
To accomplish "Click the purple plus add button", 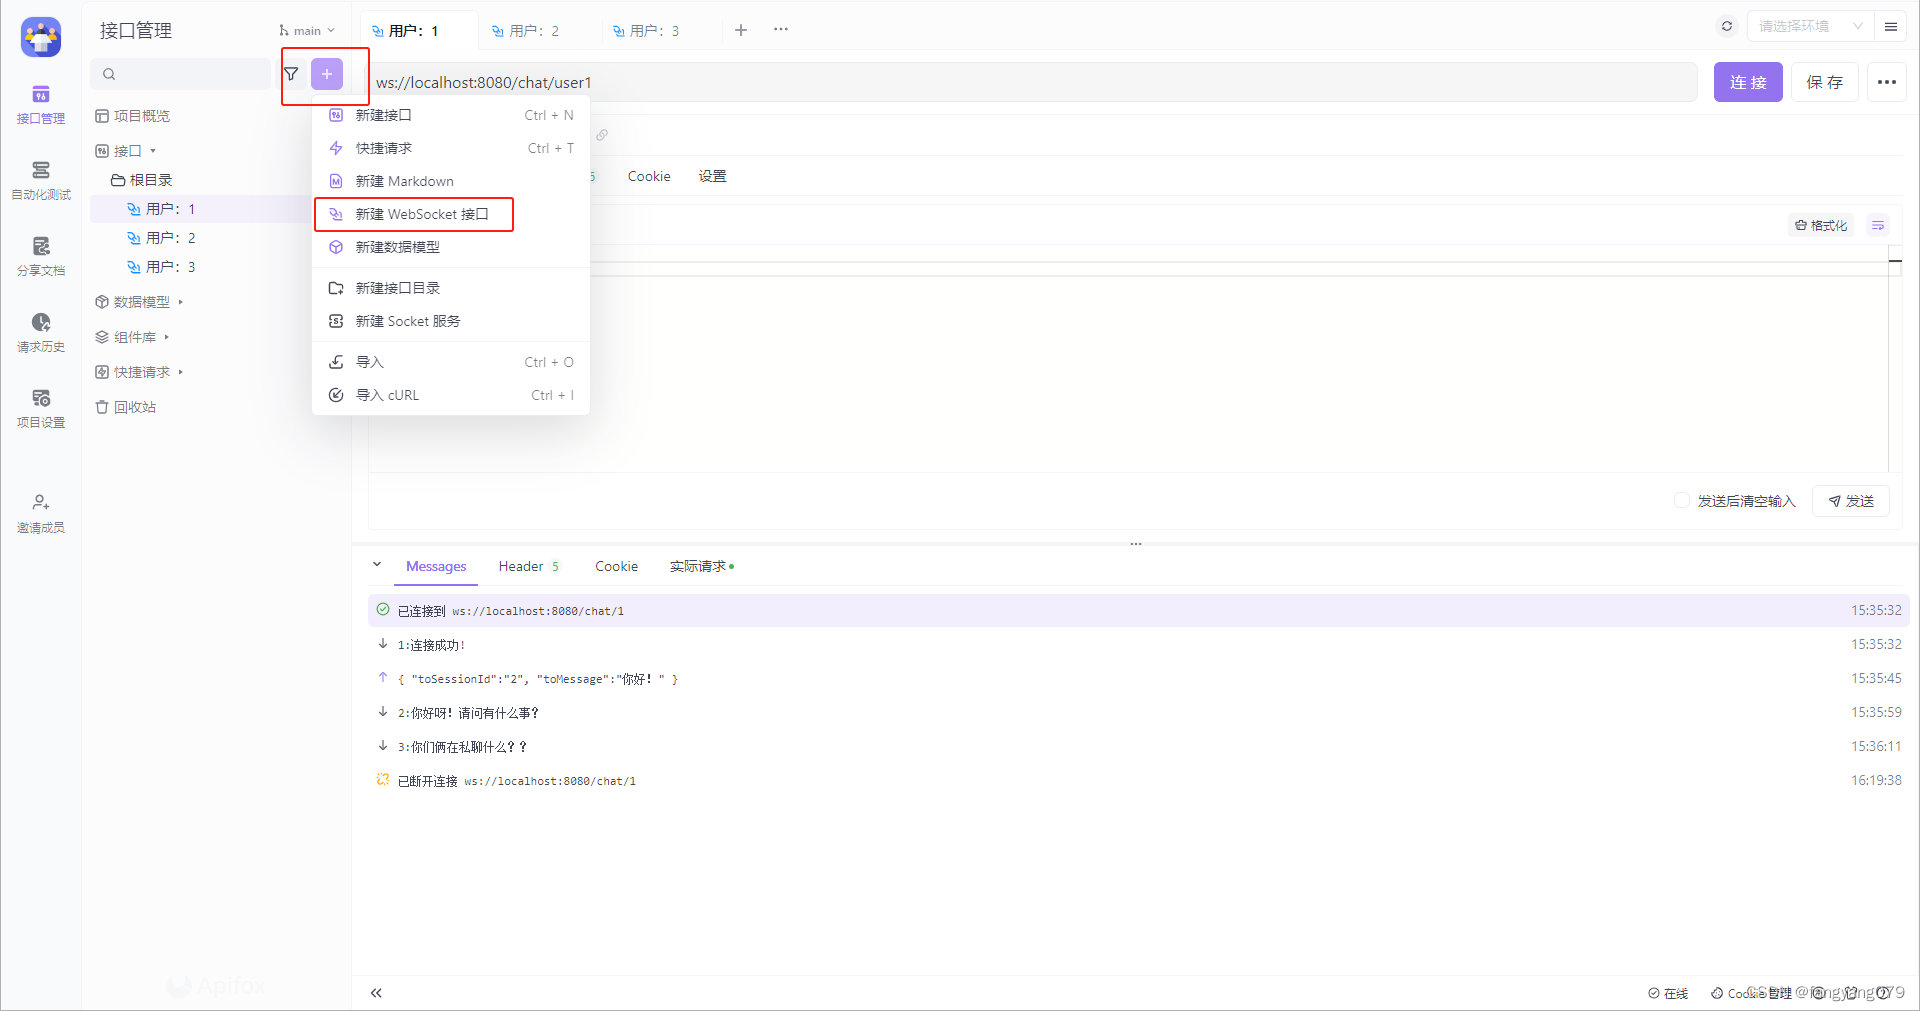I will 327,74.
